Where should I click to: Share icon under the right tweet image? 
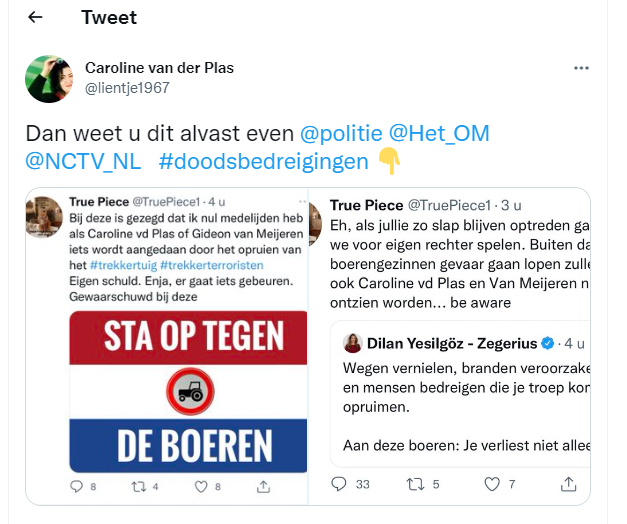pyautogui.click(x=566, y=484)
